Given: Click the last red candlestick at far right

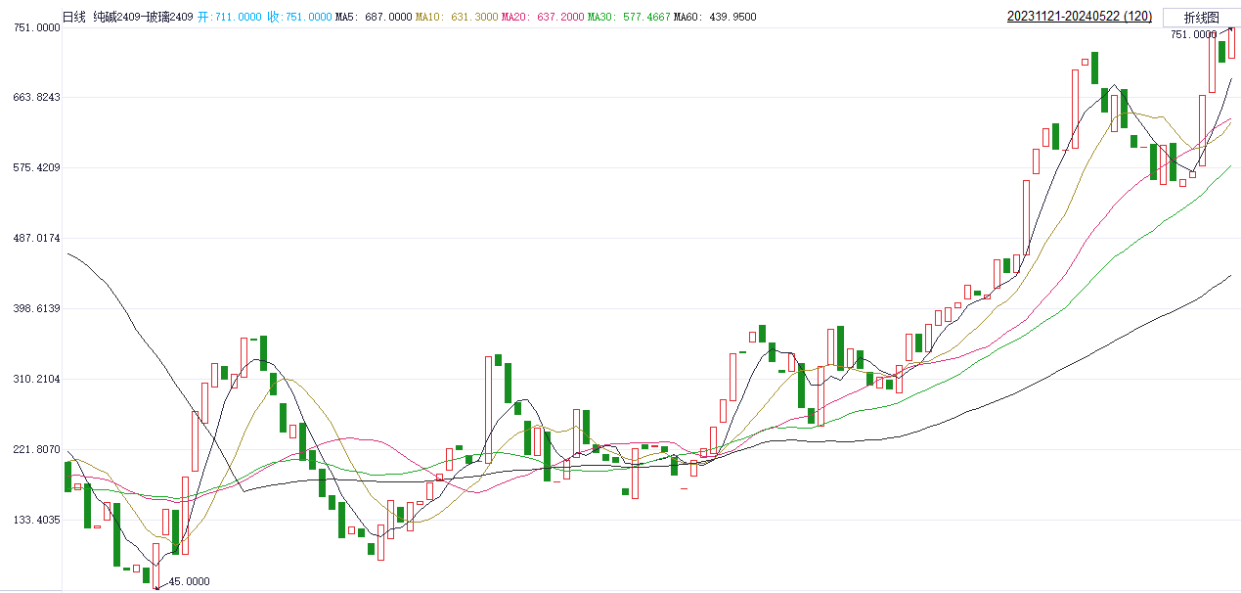Looking at the screenshot, I should (x=1232, y=43).
